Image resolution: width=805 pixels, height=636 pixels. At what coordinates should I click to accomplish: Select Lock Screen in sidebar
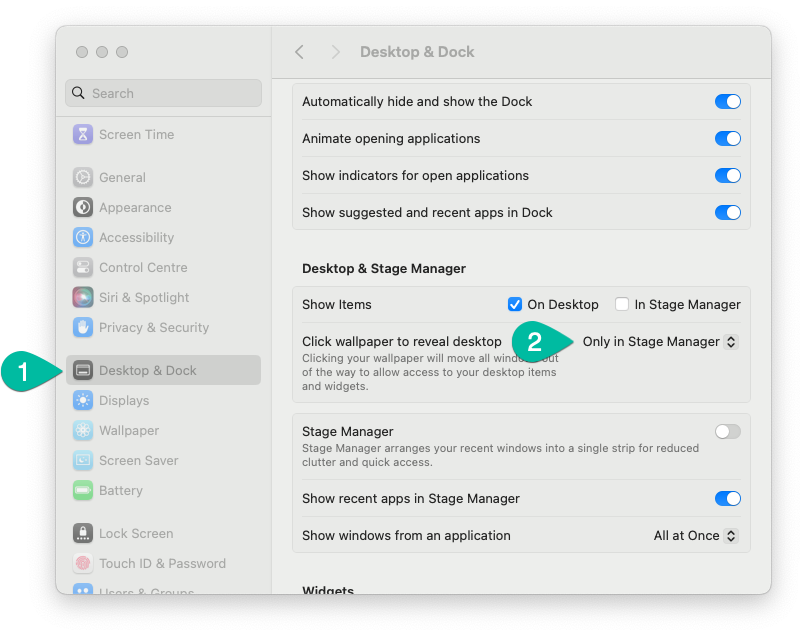(164, 533)
